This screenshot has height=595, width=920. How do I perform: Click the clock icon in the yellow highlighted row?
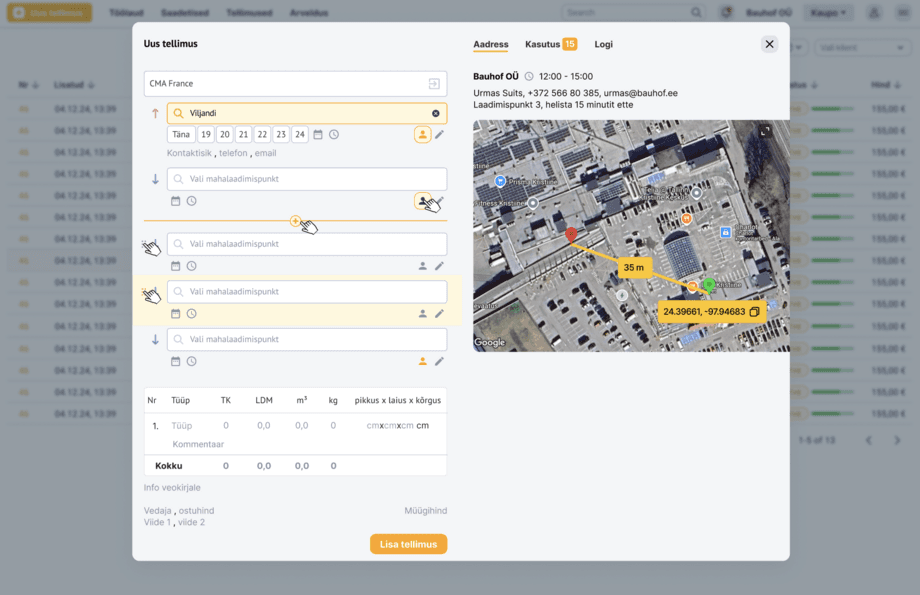(191, 314)
